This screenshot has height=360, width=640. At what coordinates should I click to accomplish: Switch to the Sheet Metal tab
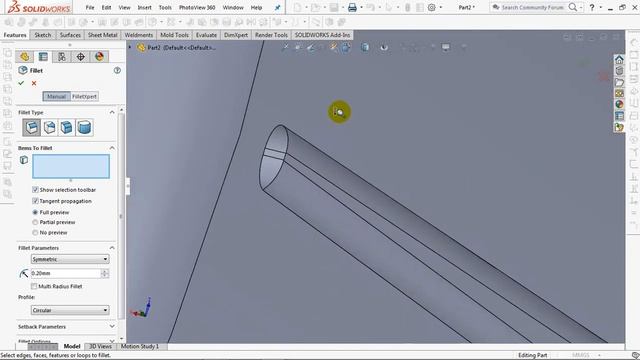click(x=103, y=35)
